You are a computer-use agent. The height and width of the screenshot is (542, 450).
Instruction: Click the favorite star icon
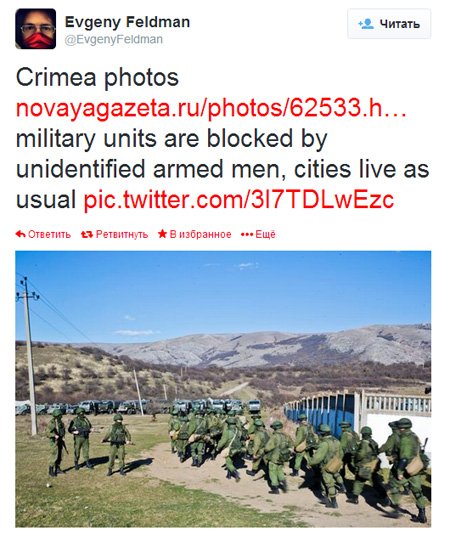click(162, 234)
